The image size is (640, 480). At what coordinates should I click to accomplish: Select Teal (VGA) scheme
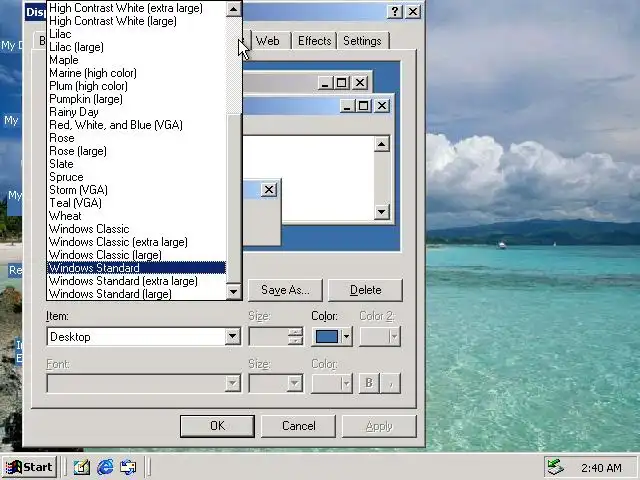coord(136,203)
